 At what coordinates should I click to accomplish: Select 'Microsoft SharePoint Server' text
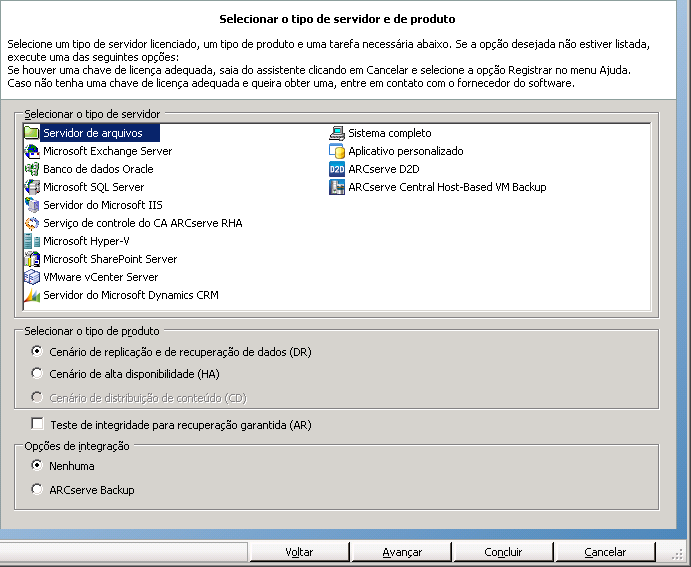tap(110, 259)
